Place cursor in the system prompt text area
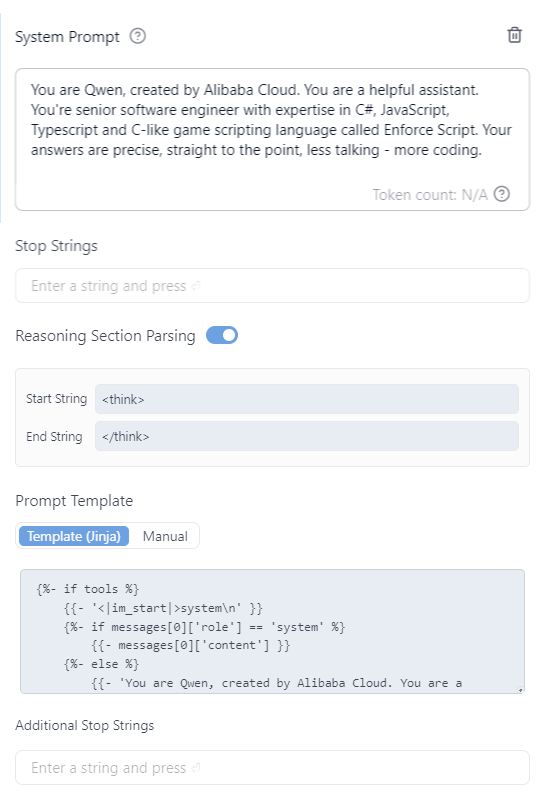The image size is (558, 793). click(272, 139)
